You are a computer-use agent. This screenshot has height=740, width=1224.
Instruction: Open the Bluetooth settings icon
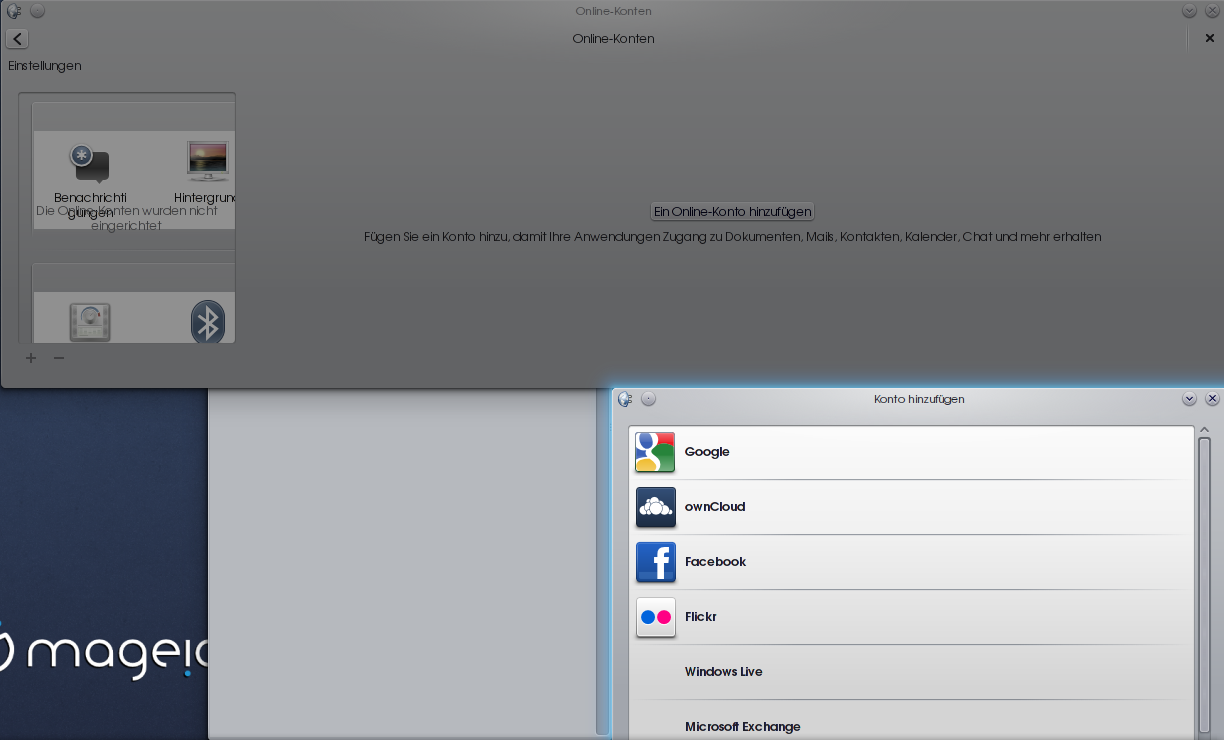[208, 322]
